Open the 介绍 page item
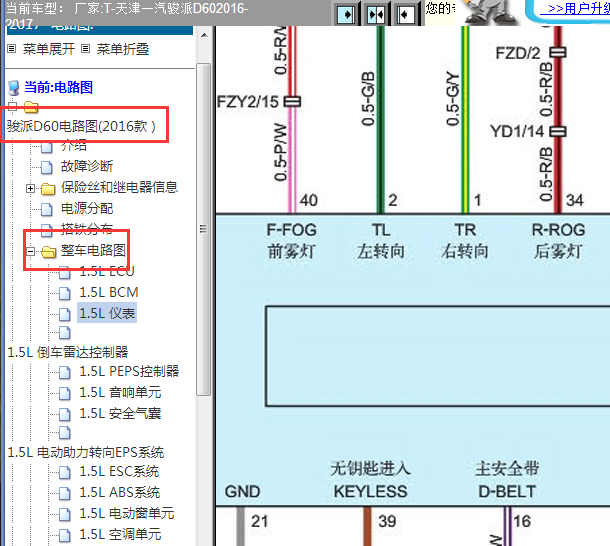 (74, 146)
